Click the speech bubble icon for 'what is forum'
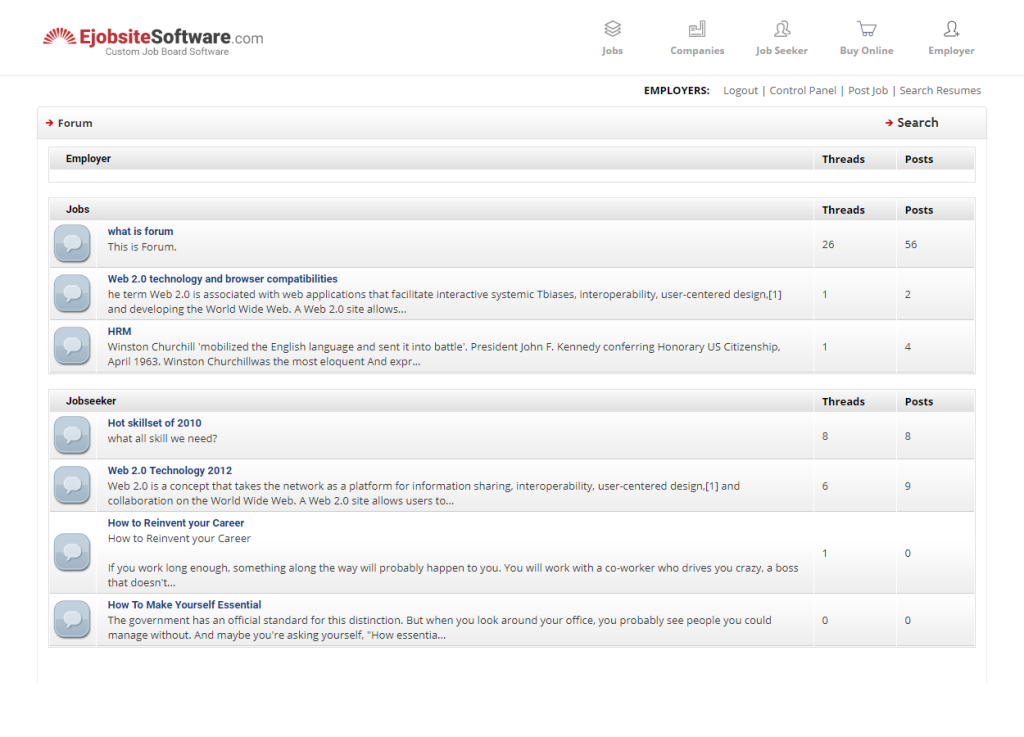 point(71,243)
